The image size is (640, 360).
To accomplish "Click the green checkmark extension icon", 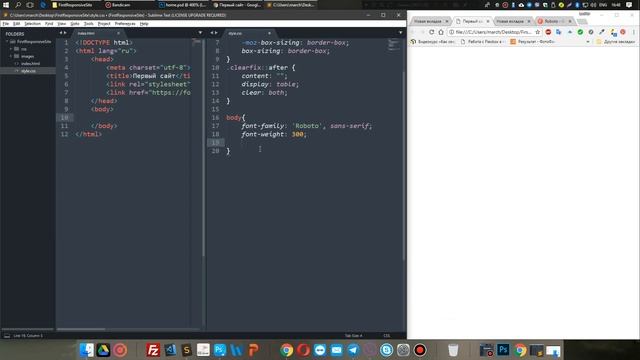I will tap(580, 32).
